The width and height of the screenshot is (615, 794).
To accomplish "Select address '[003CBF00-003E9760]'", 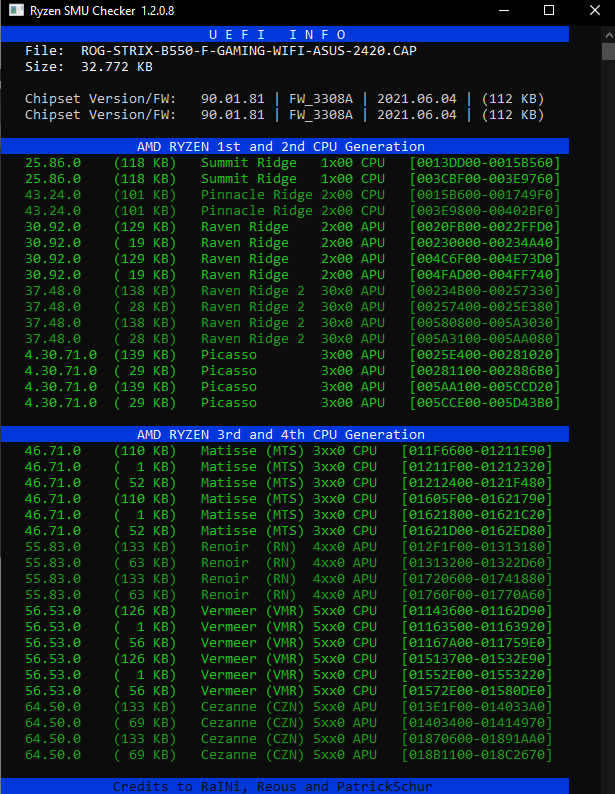I will click(x=485, y=179).
